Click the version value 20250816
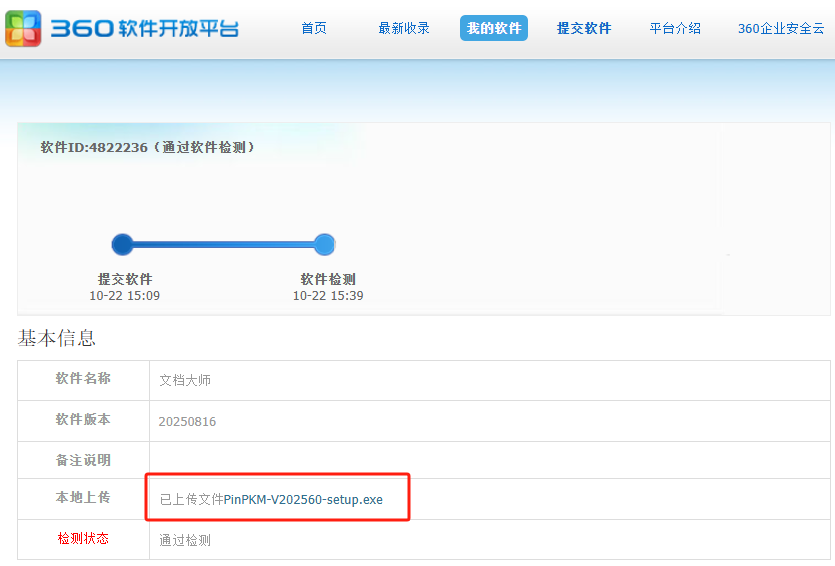 (187, 421)
